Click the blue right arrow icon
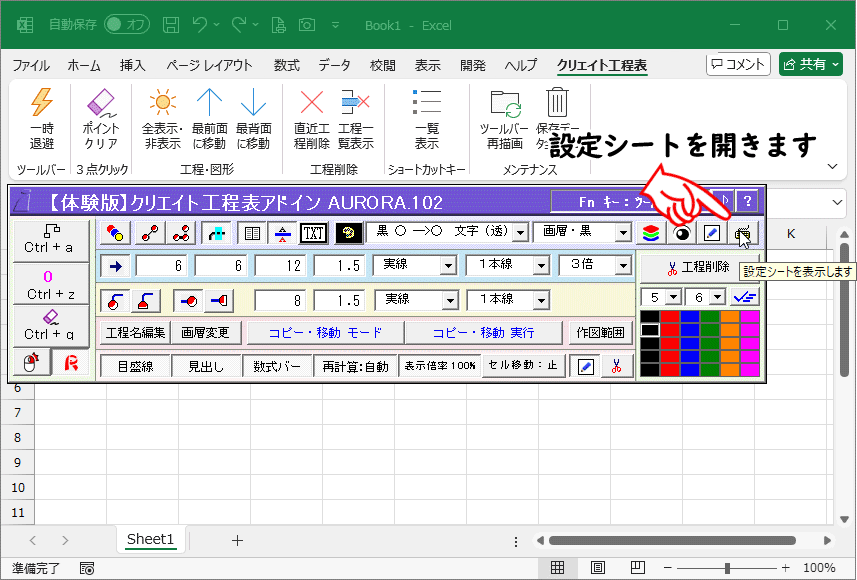Screen dimensions: 857x580 tap(115, 266)
